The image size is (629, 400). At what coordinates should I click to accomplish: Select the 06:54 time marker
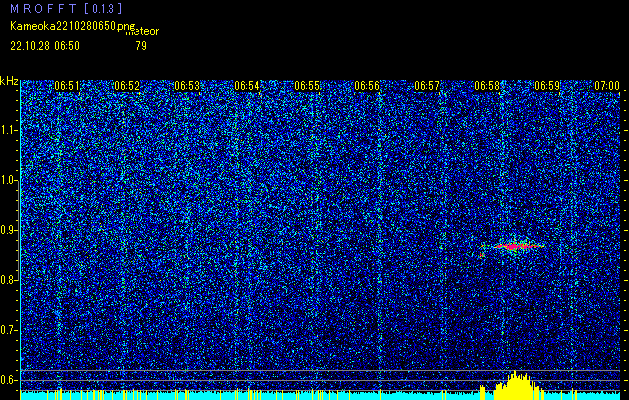pos(247,86)
